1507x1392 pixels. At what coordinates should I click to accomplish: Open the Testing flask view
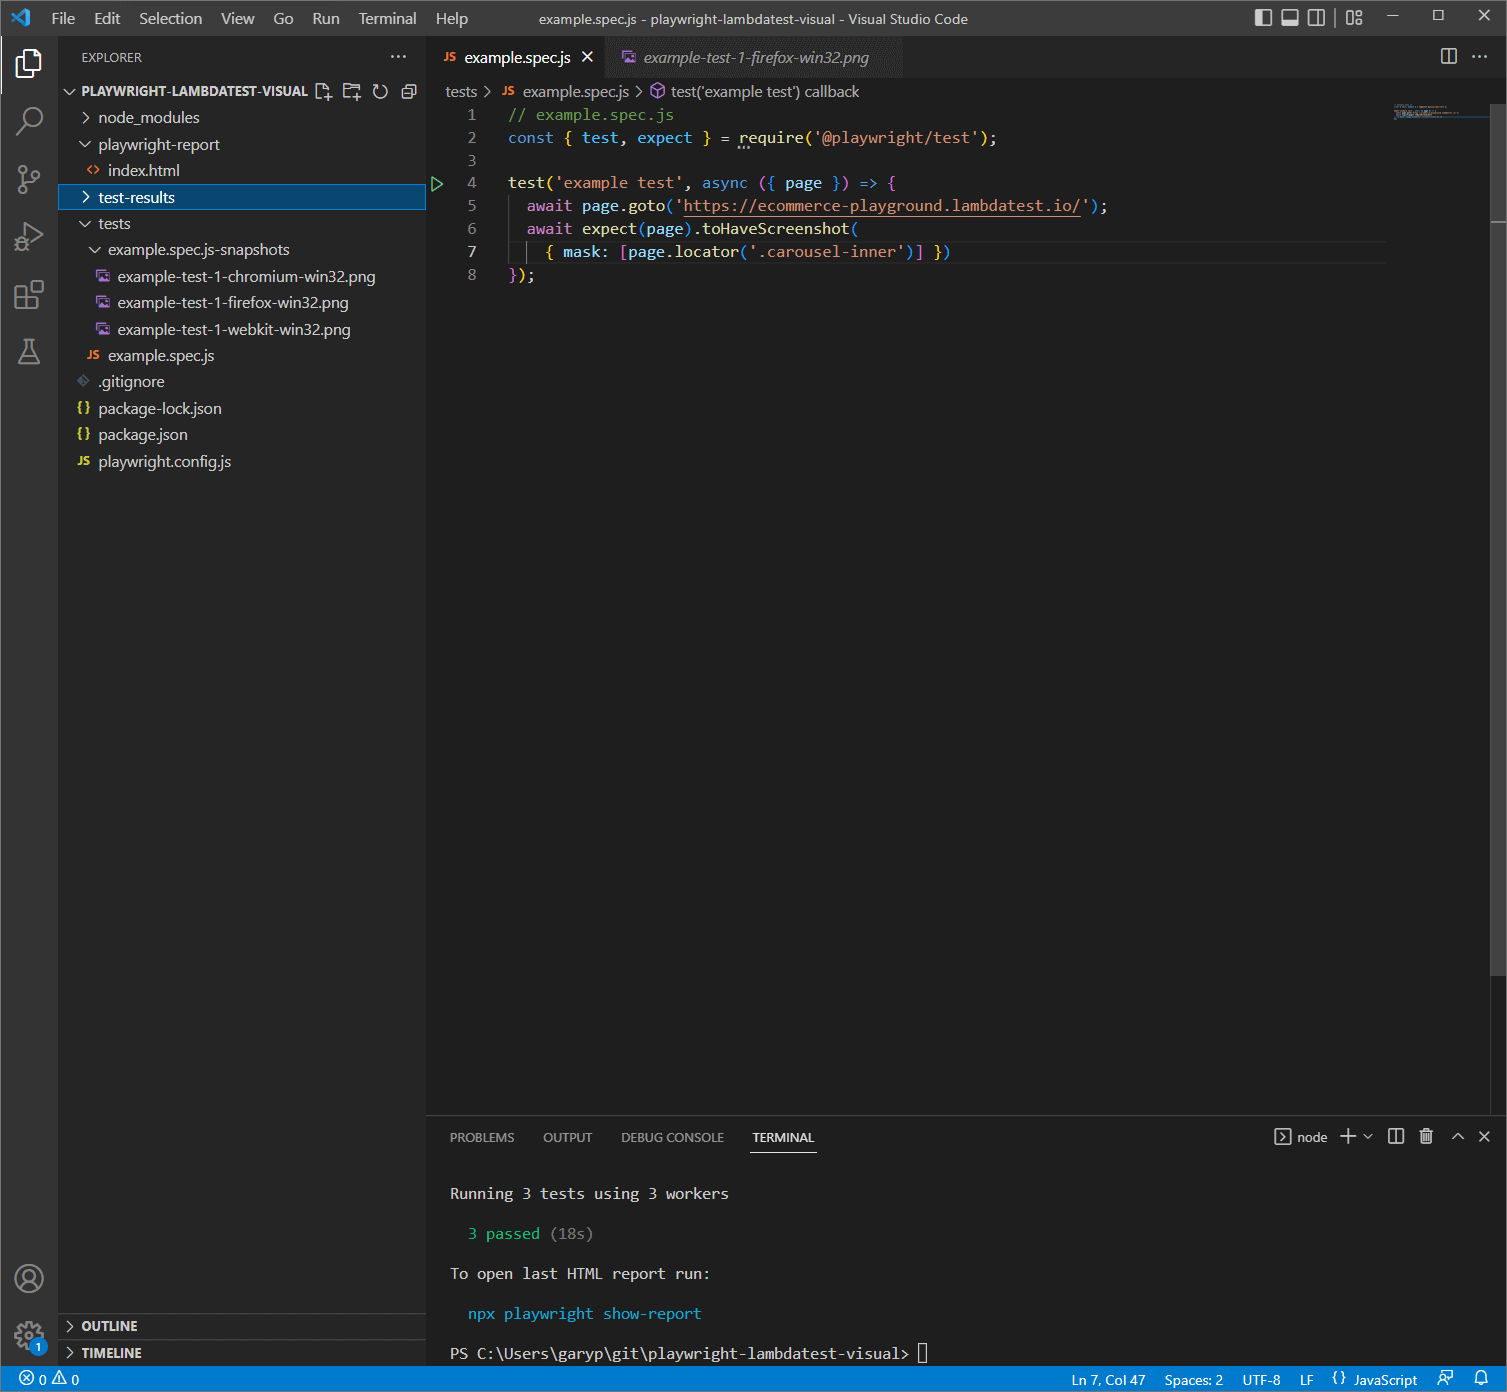pyautogui.click(x=29, y=352)
